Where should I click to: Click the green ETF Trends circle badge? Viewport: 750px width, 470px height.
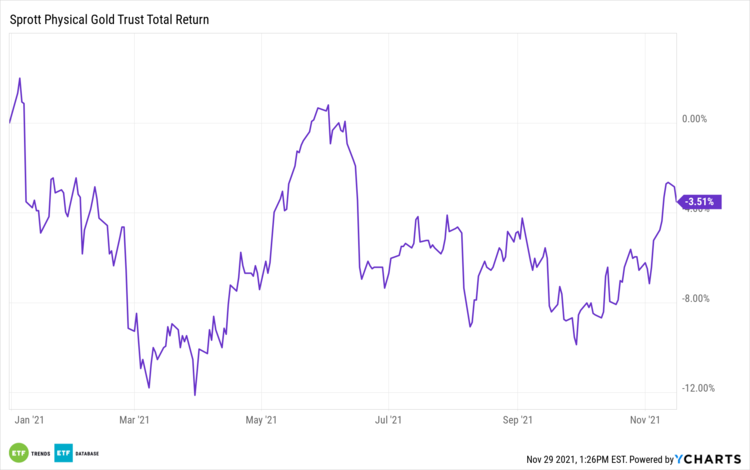pos(18,452)
